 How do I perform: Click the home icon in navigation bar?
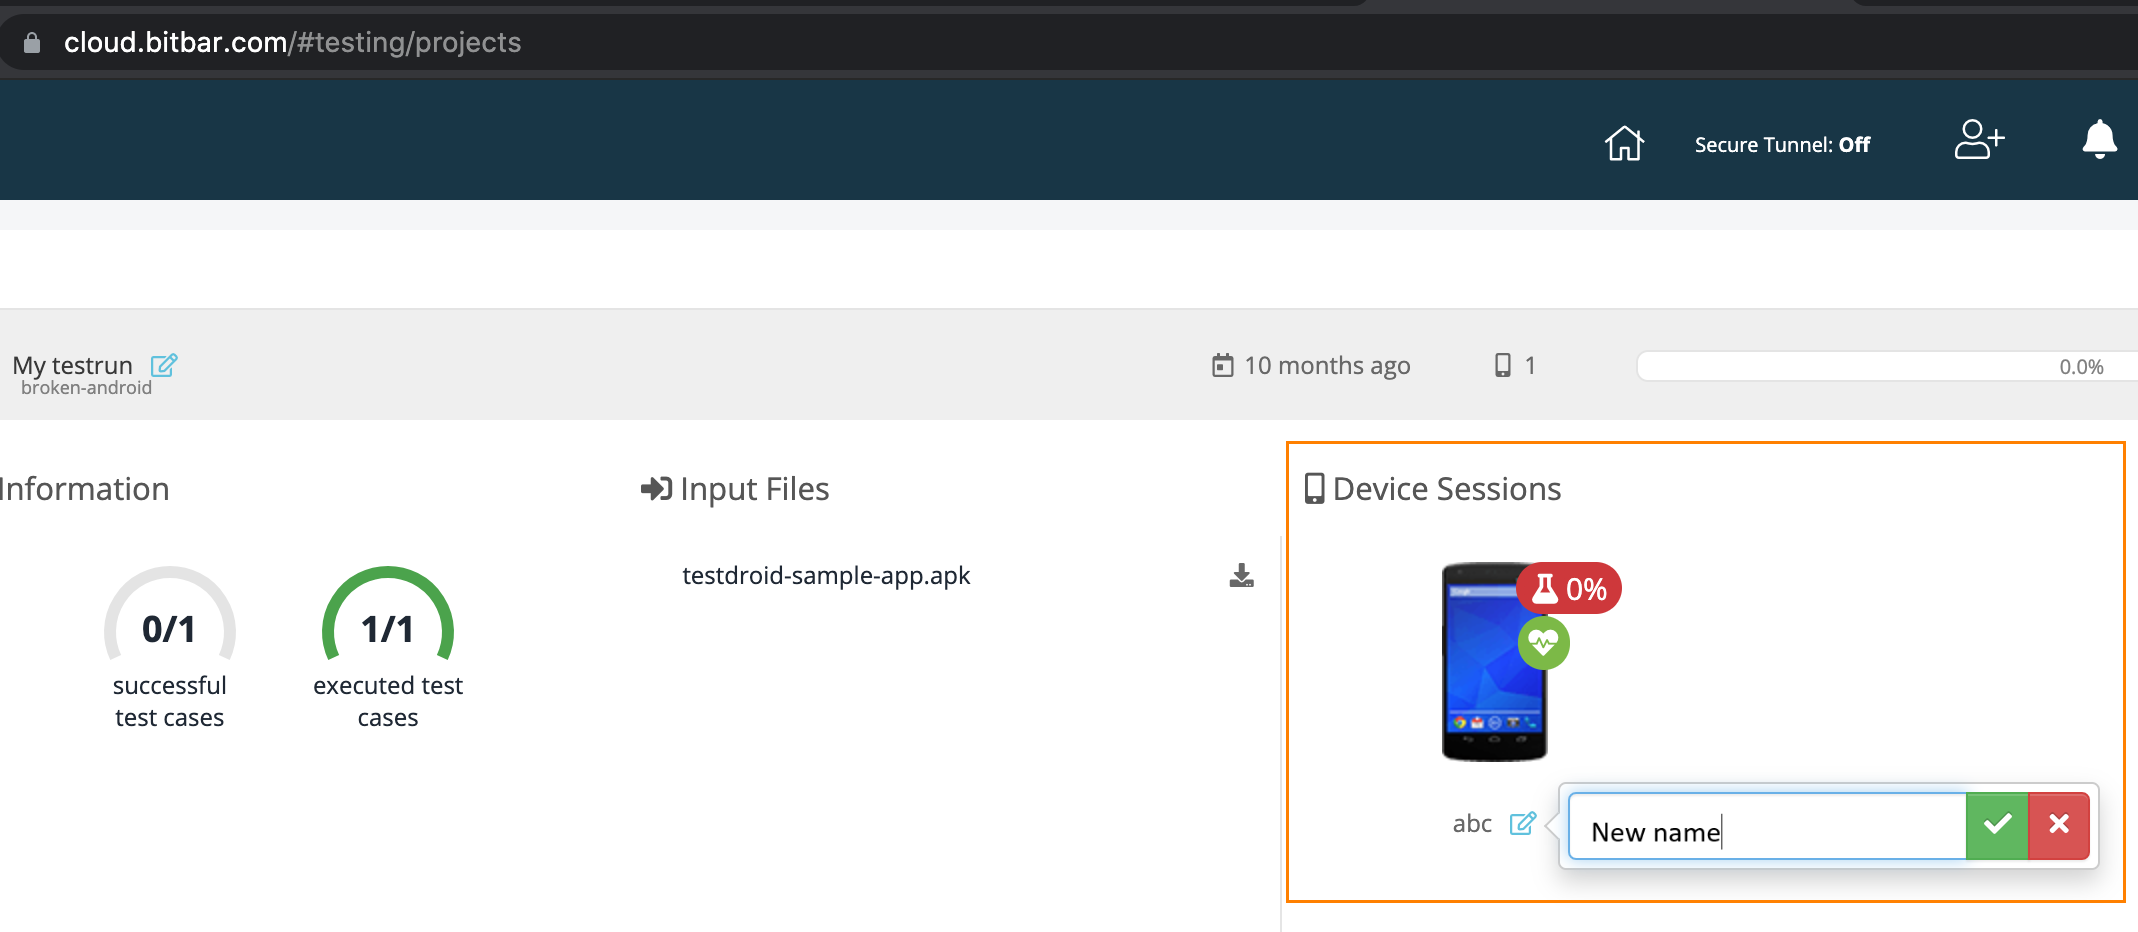pyautogui.click(x=1623, y=143)
